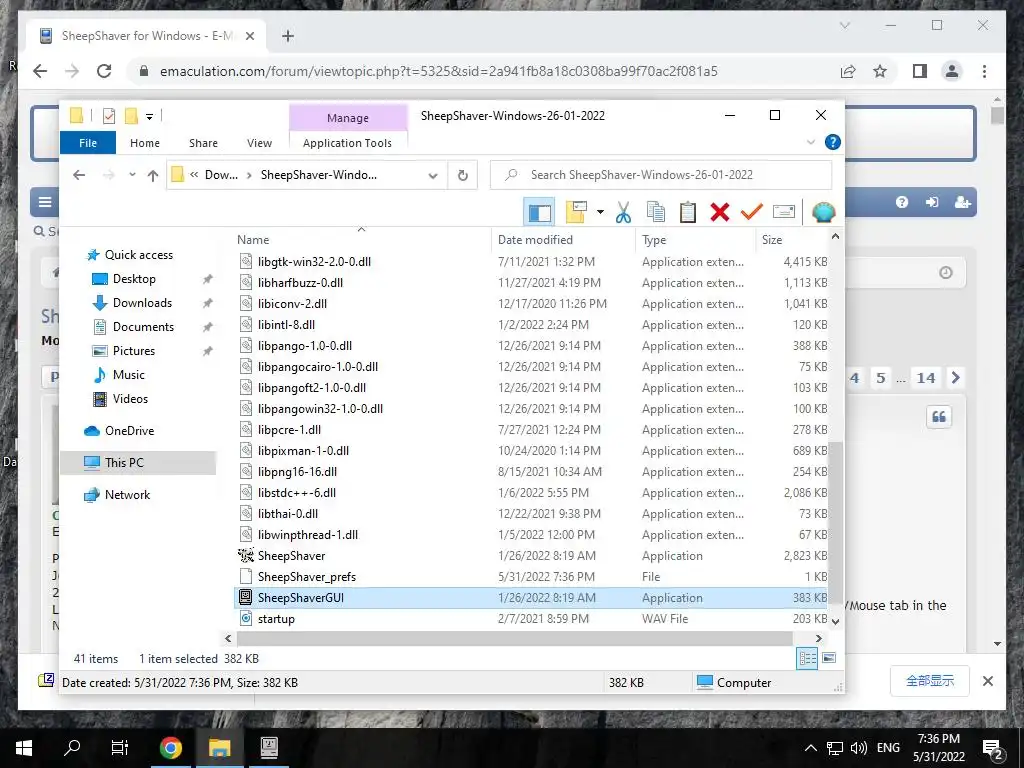1024x768 pixels.
Task: Click the Explorer Help question mark icon
Action: [833, 142]
